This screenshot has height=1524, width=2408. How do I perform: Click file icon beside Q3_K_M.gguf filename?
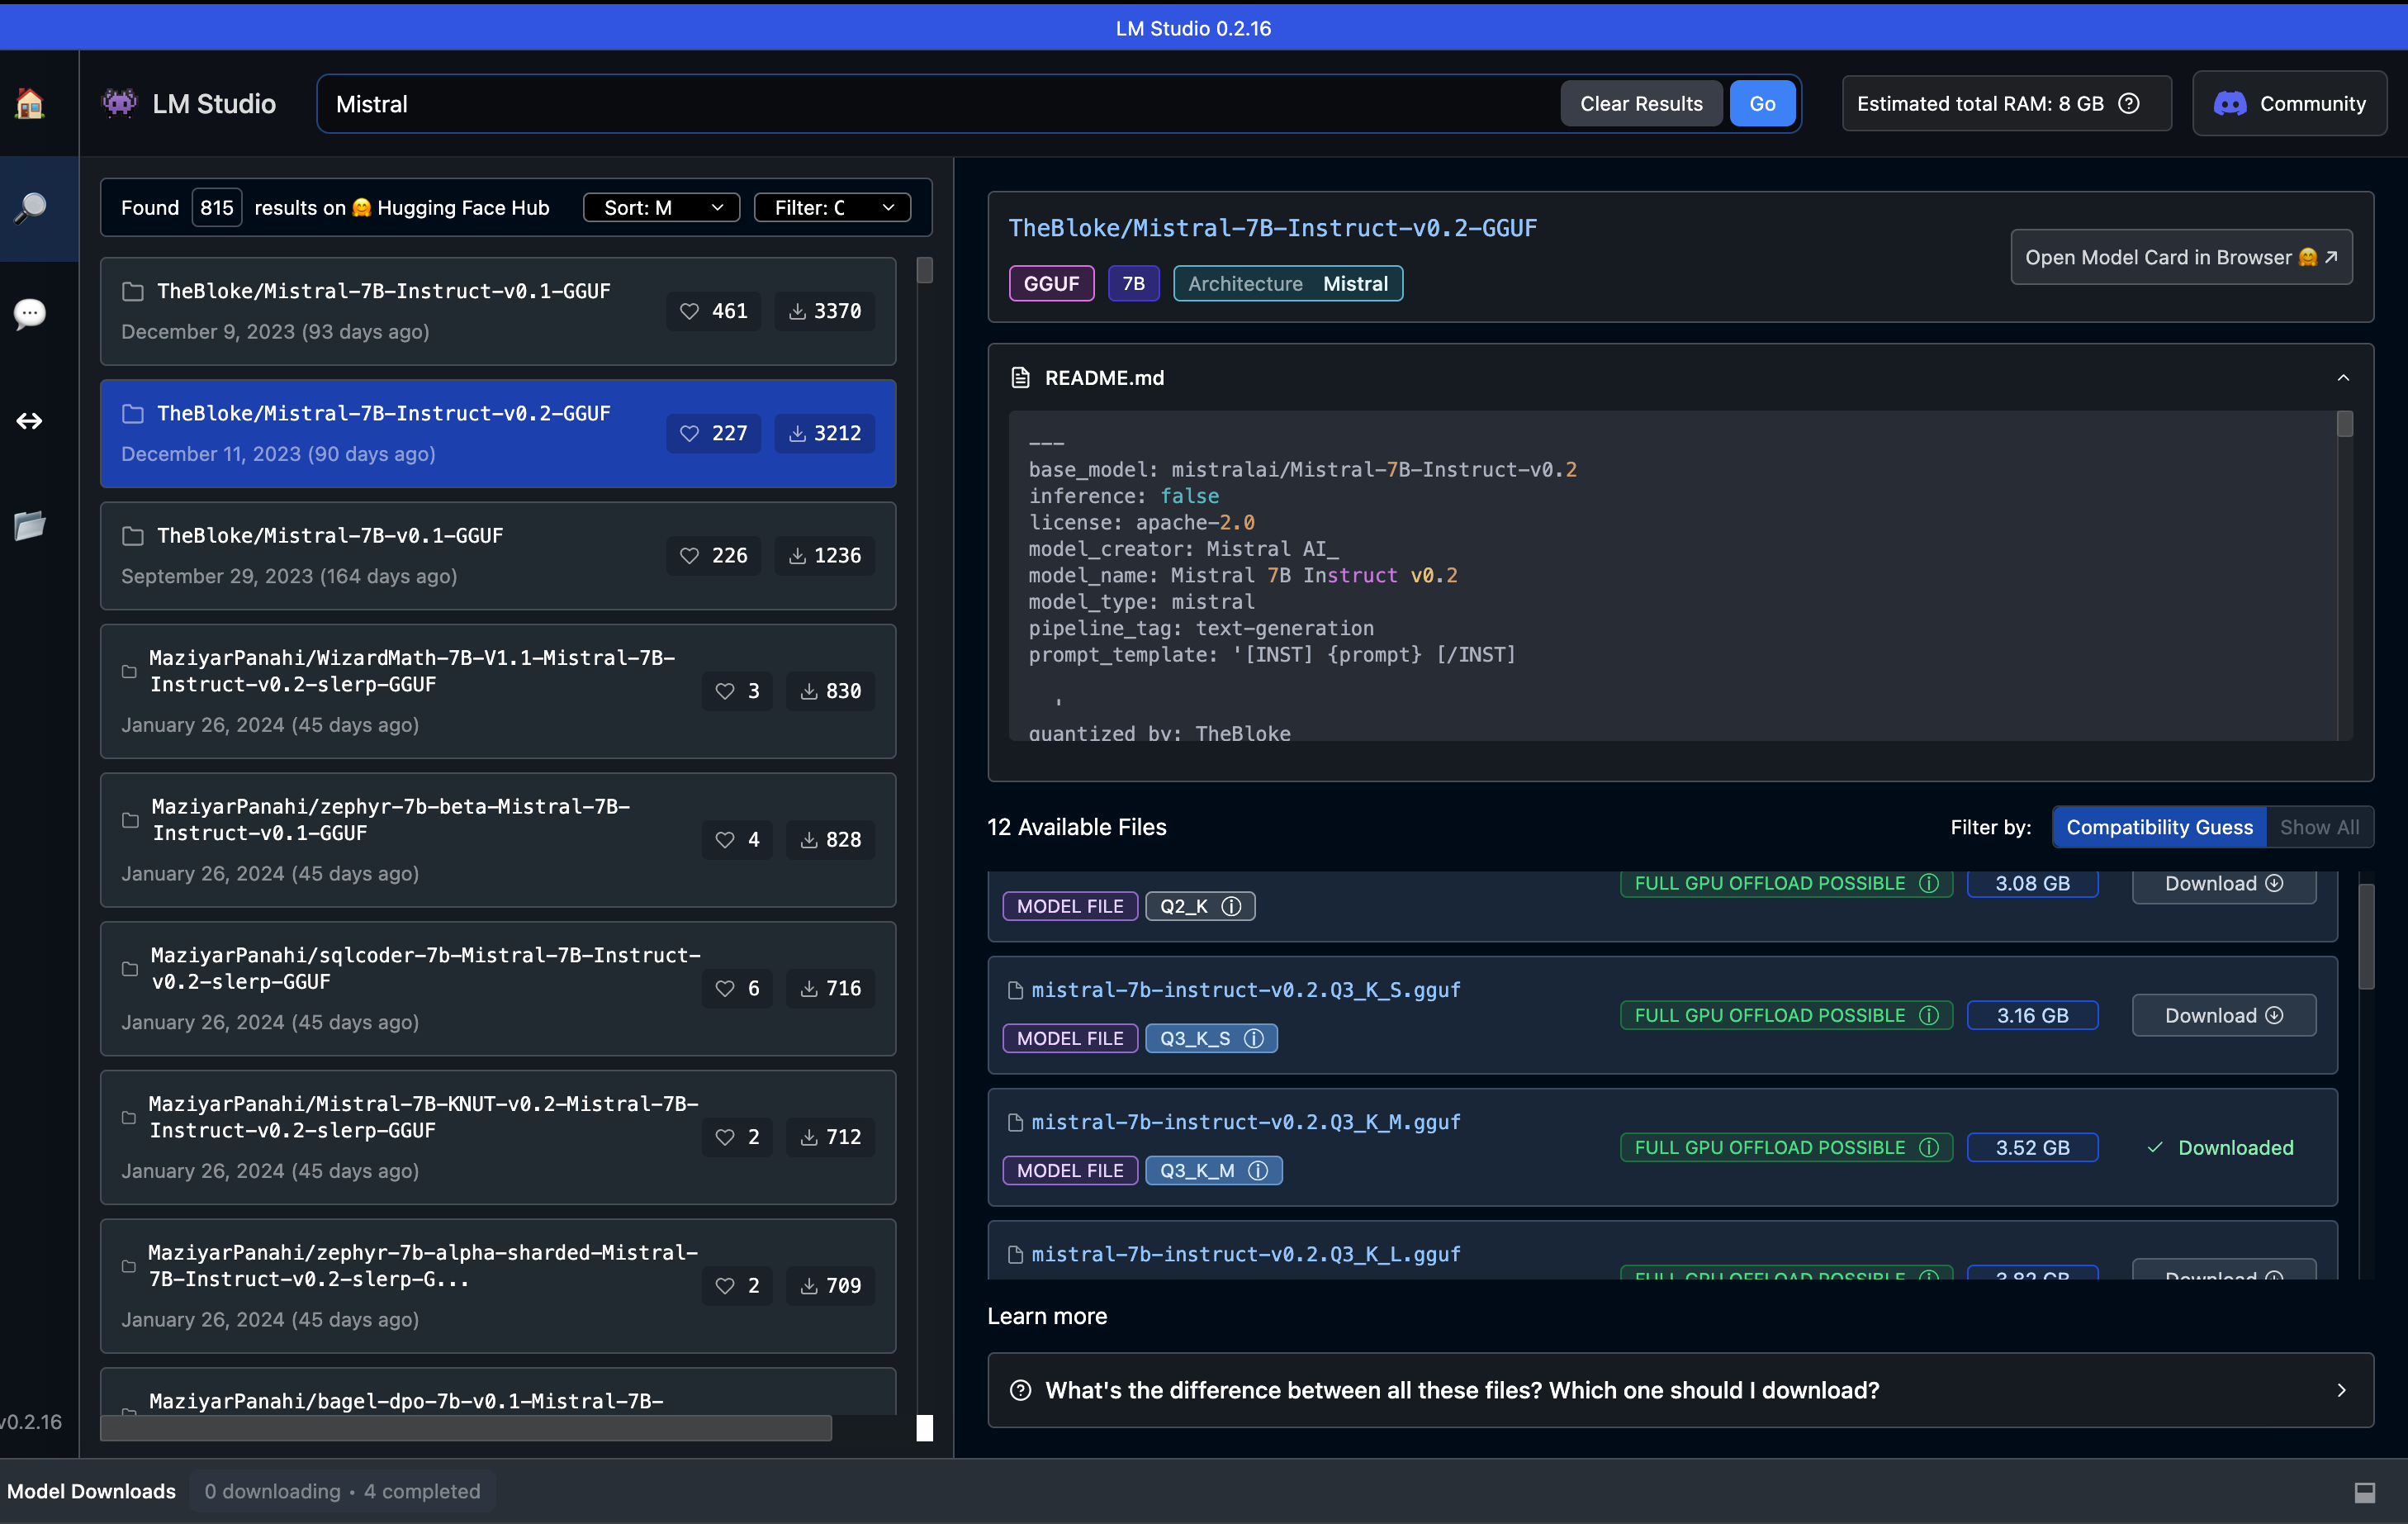point(1015,1122)
